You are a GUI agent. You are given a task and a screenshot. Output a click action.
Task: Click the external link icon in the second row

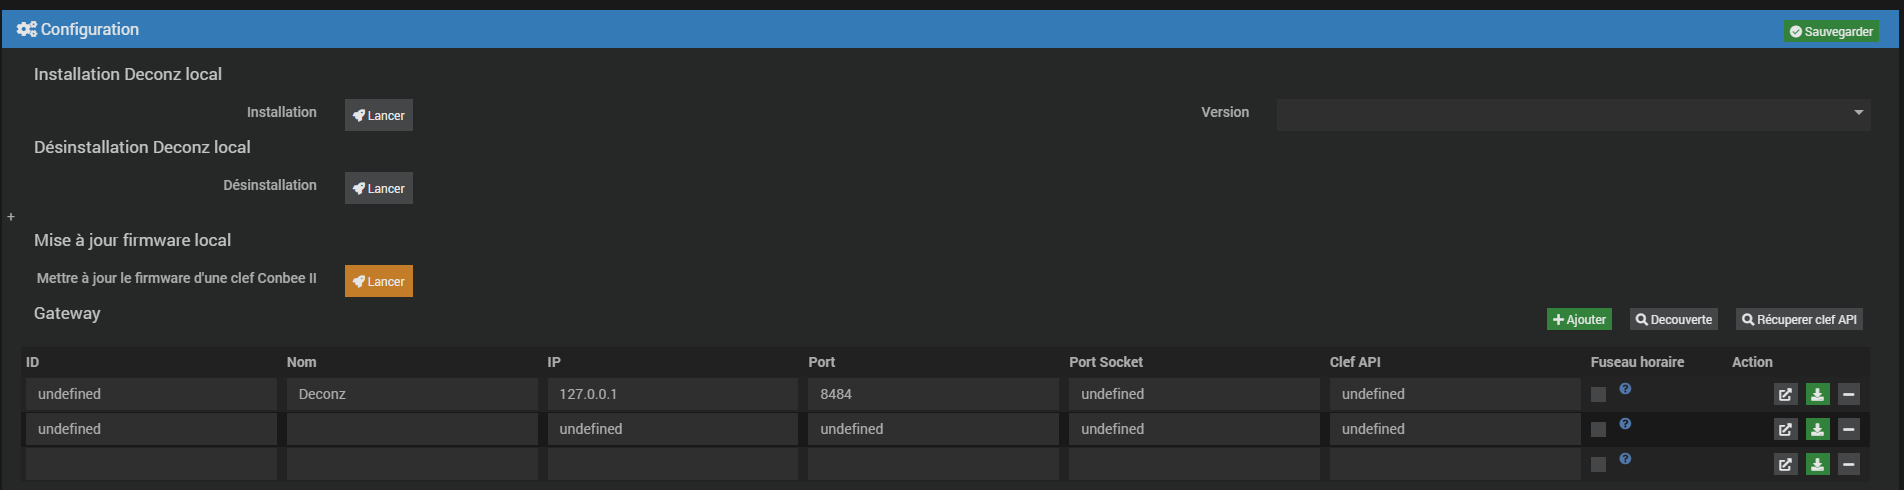(x=1785, y=429)
